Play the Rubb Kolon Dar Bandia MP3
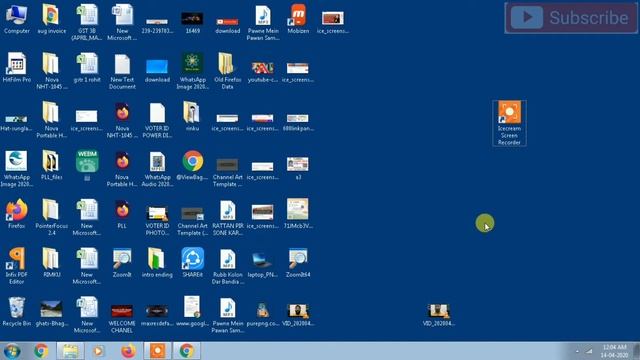This screenshot has height=360, width=640. pyautogui.click(x=227, y=266)
